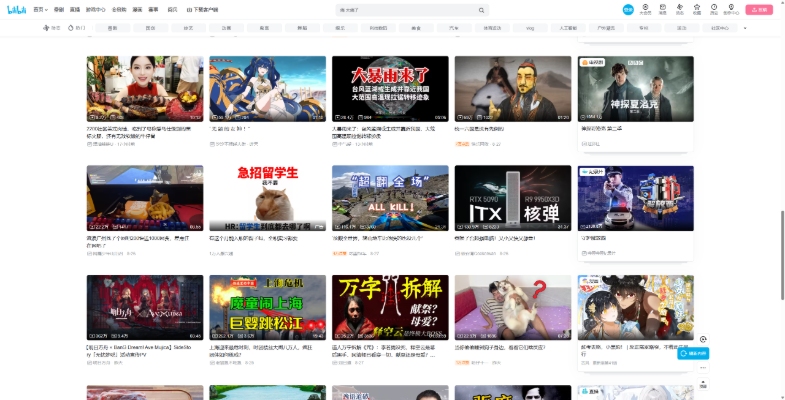Screen dimensions: 785x400
Task: Click into the search input field
Action: click(x=407, y=10)
